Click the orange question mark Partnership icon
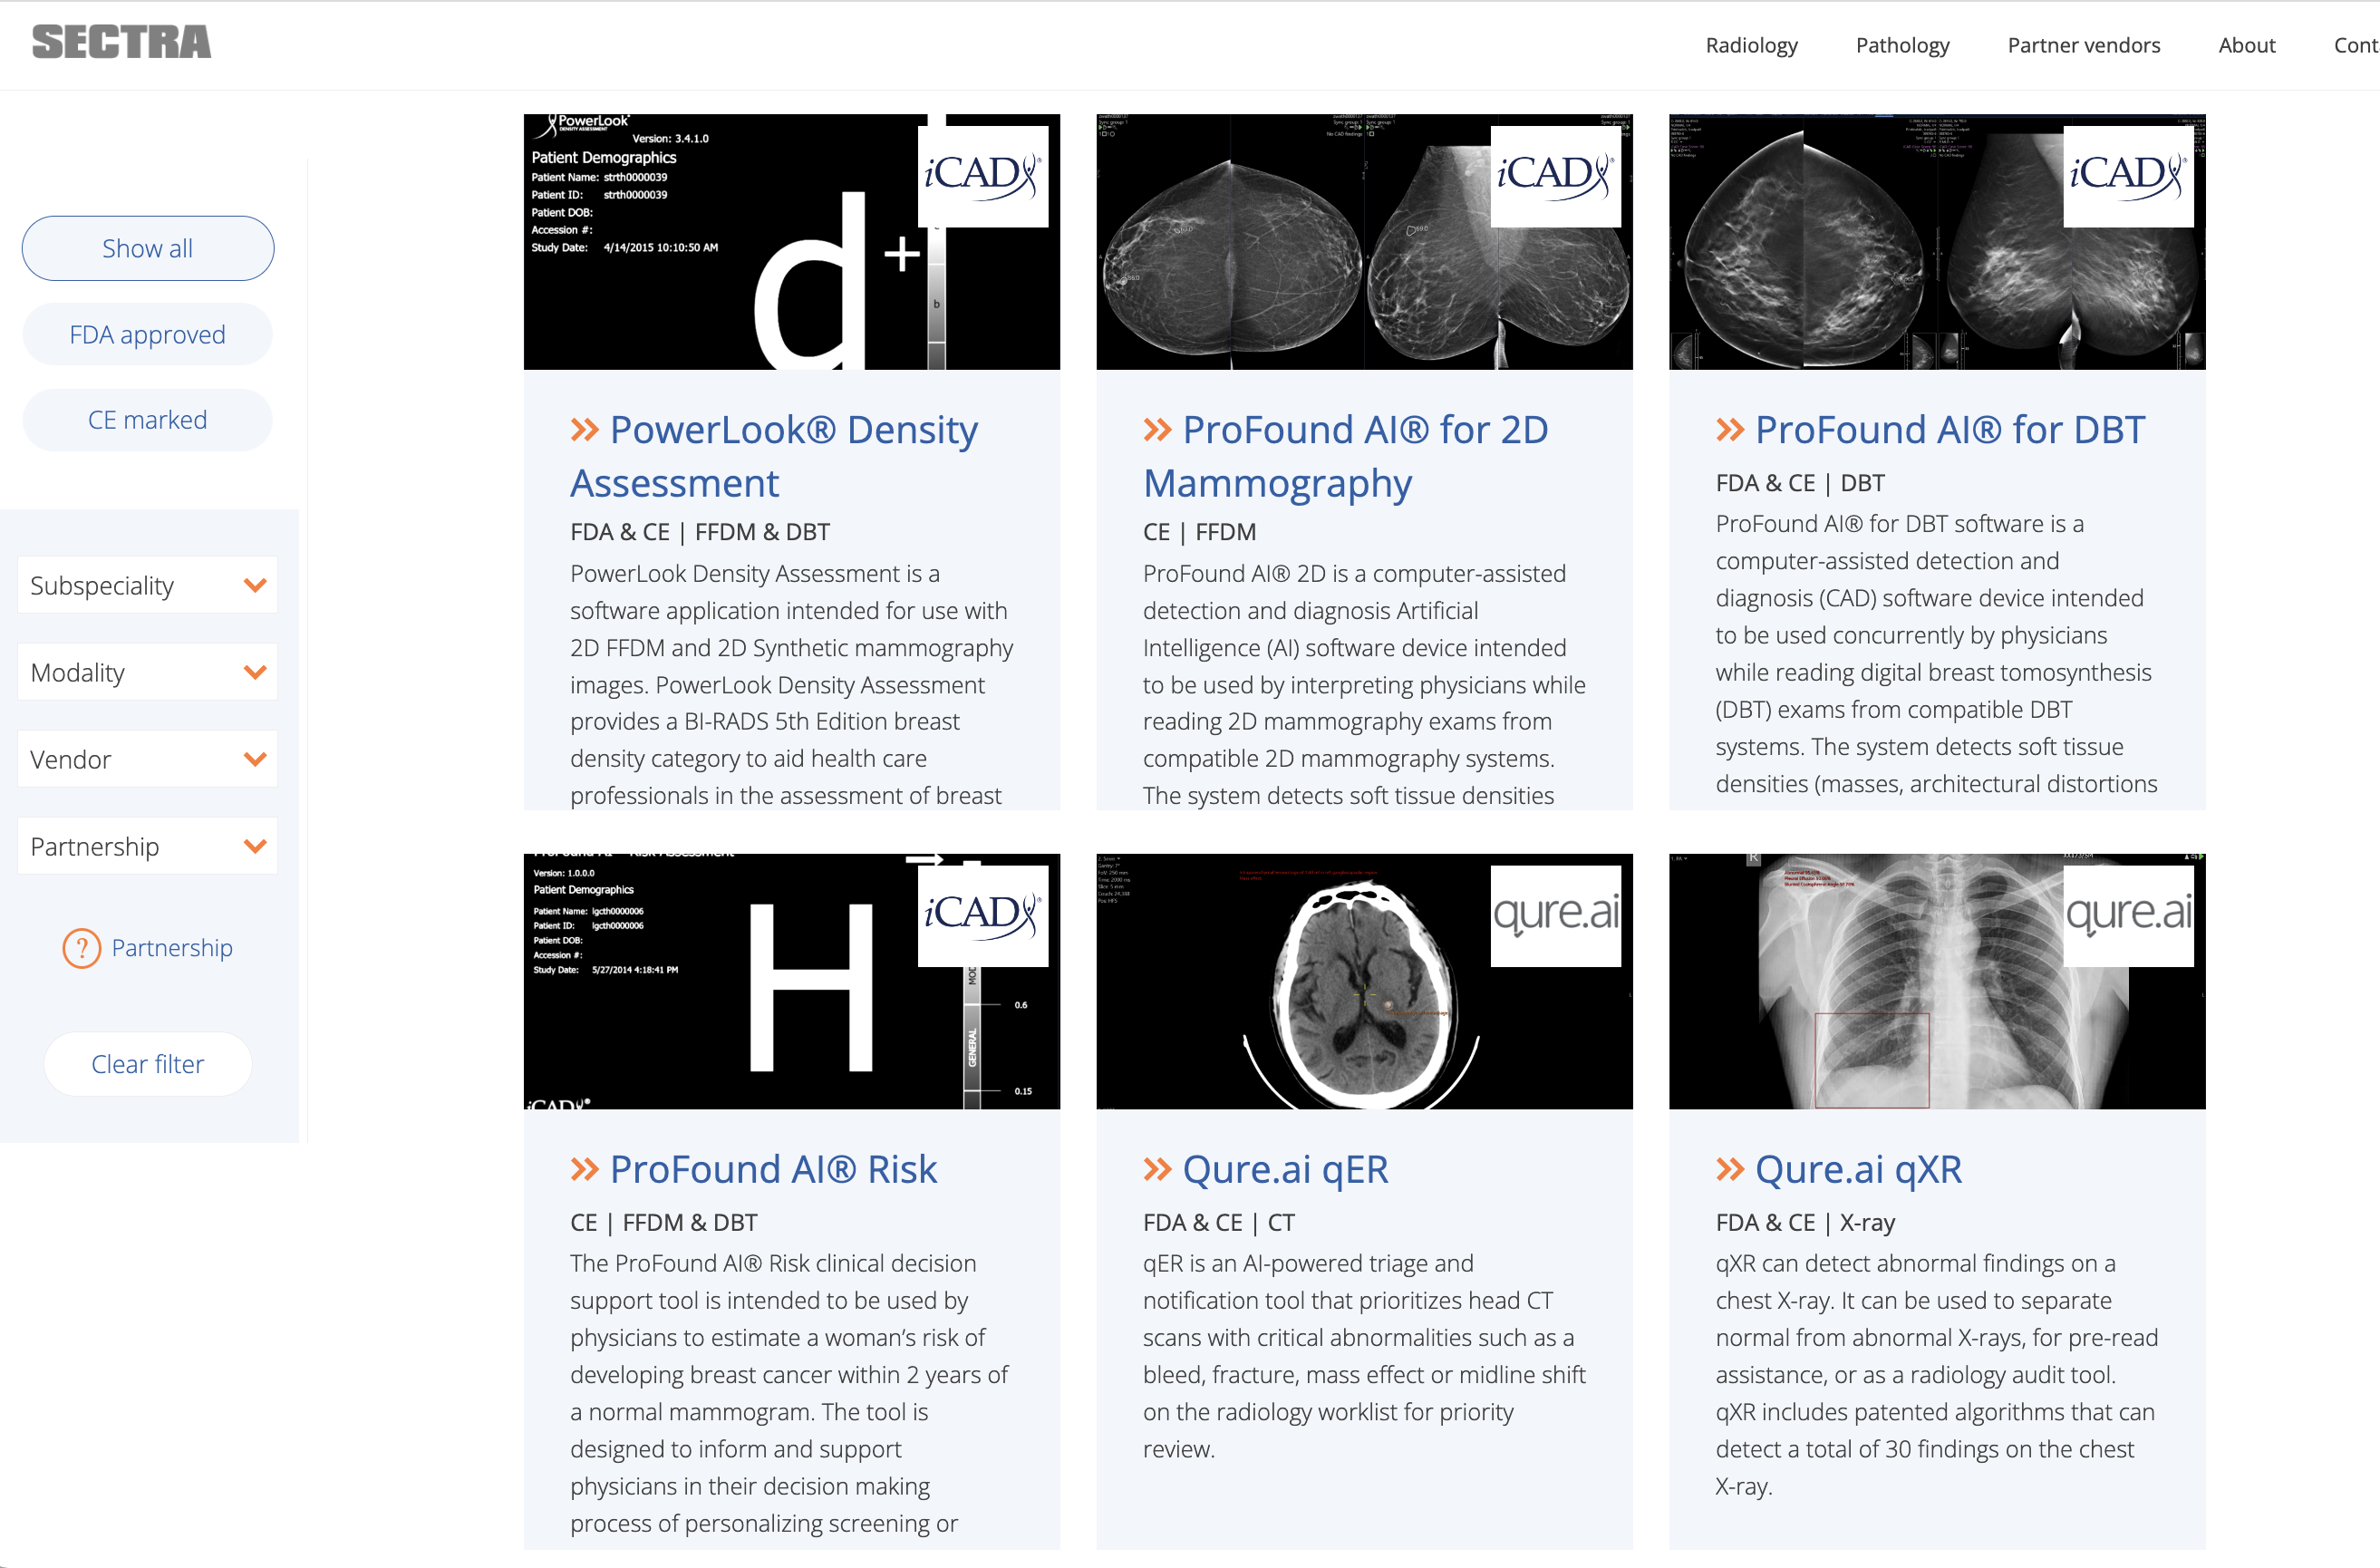 pos(82,948)
